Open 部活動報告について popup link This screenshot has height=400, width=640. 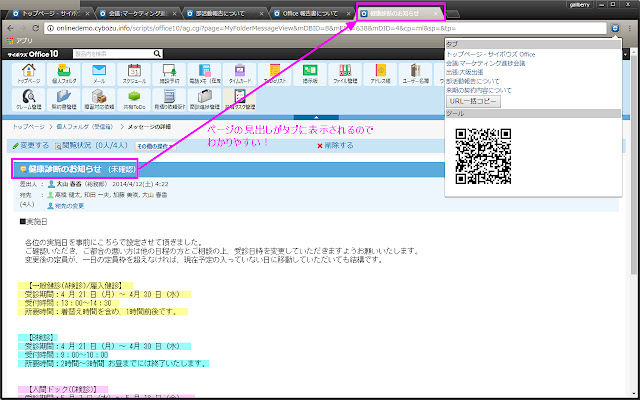[473, 81]
